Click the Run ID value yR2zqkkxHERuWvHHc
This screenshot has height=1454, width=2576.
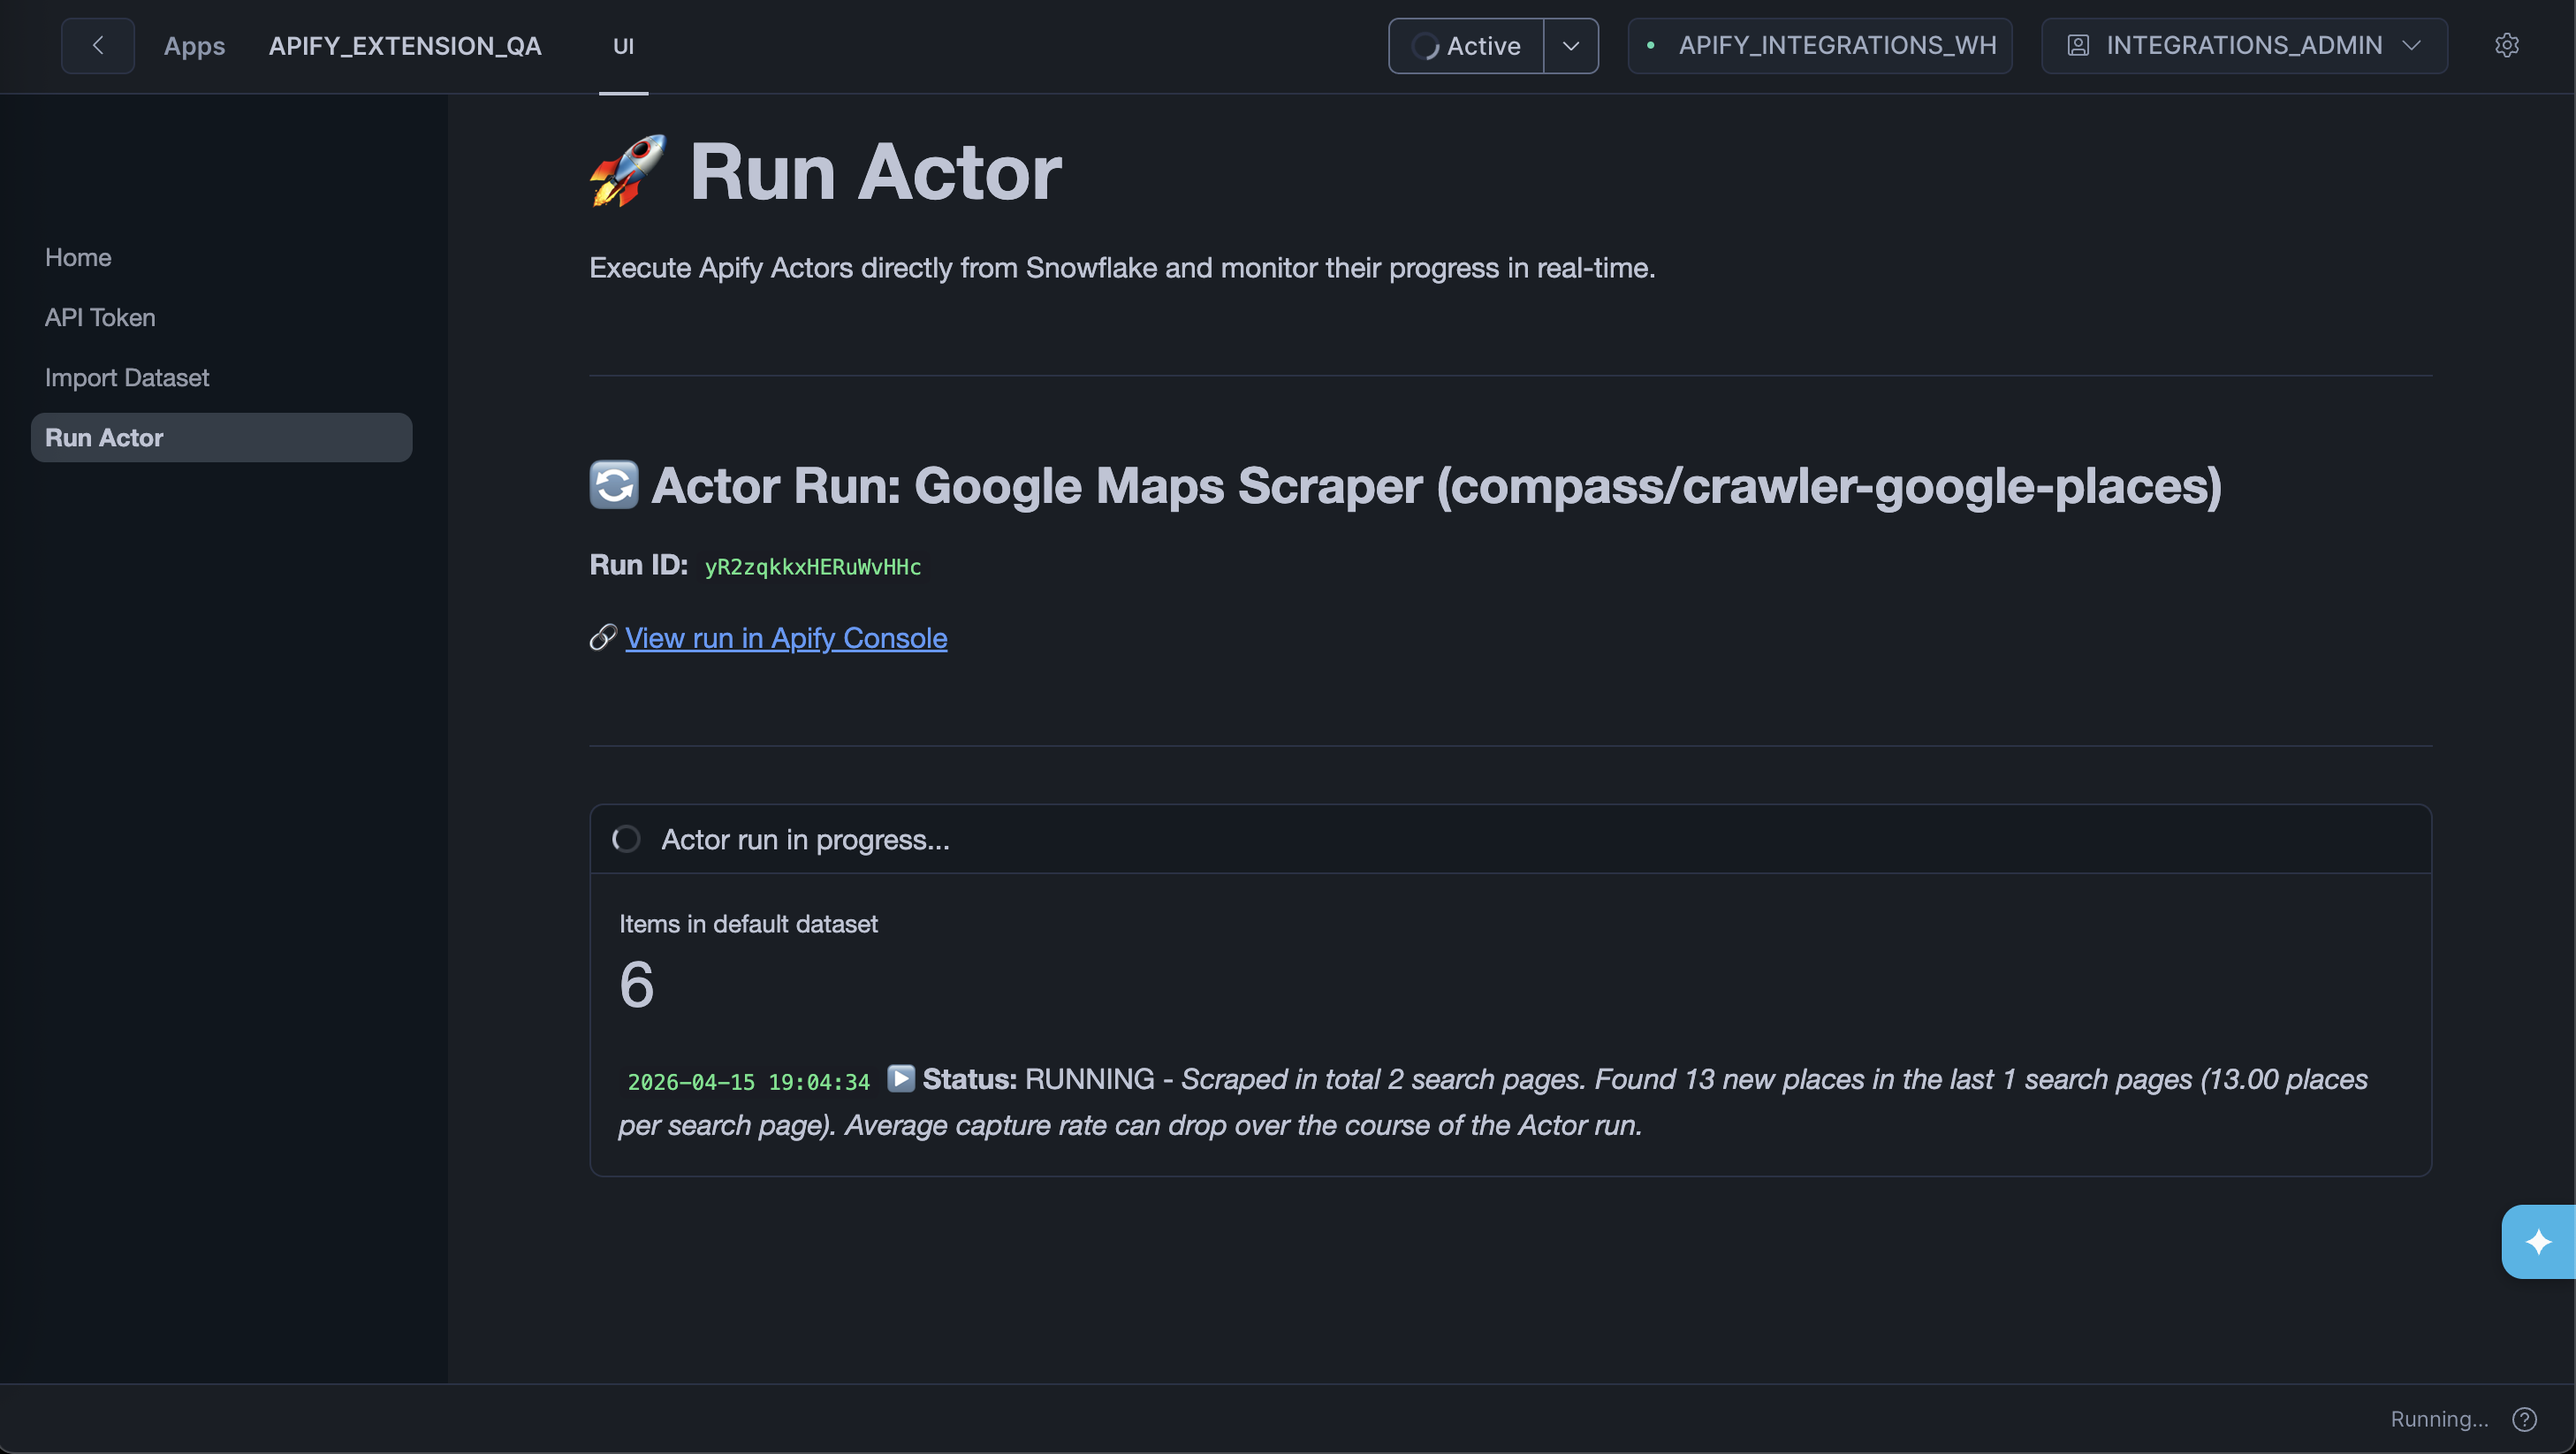812,566
